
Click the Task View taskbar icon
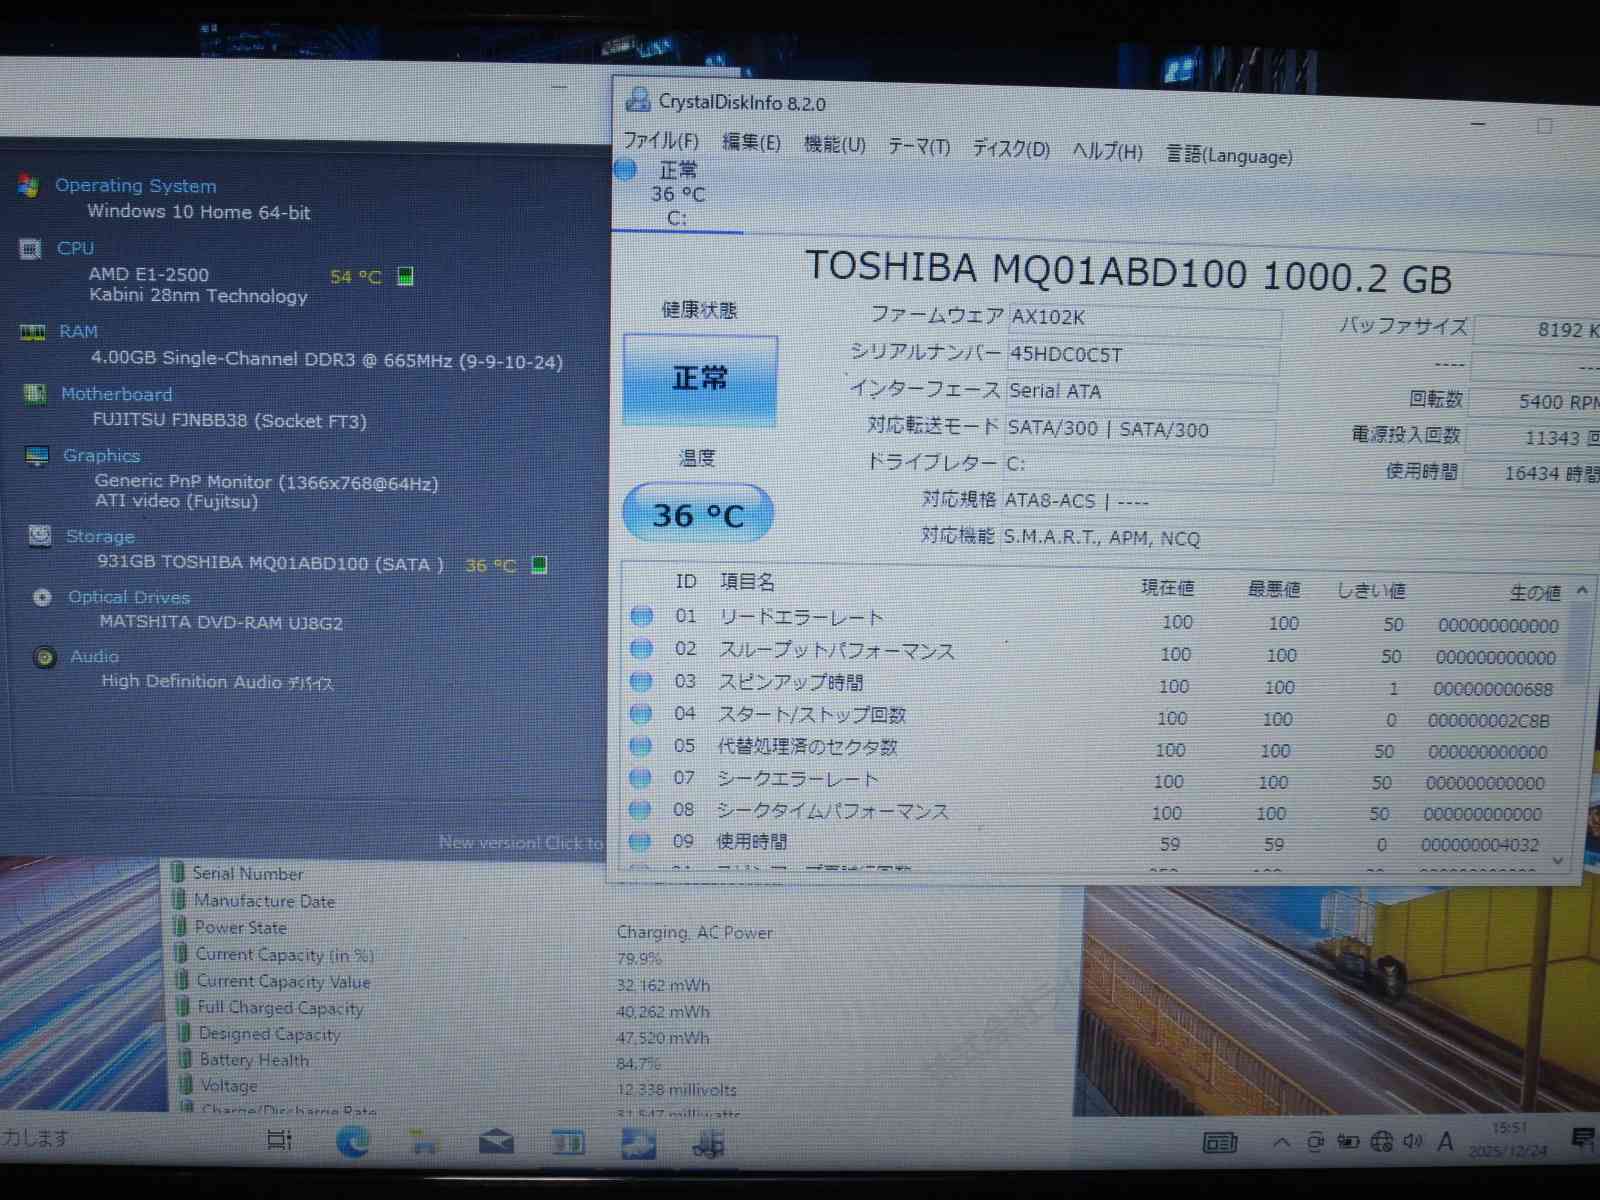coord(280,1140)
